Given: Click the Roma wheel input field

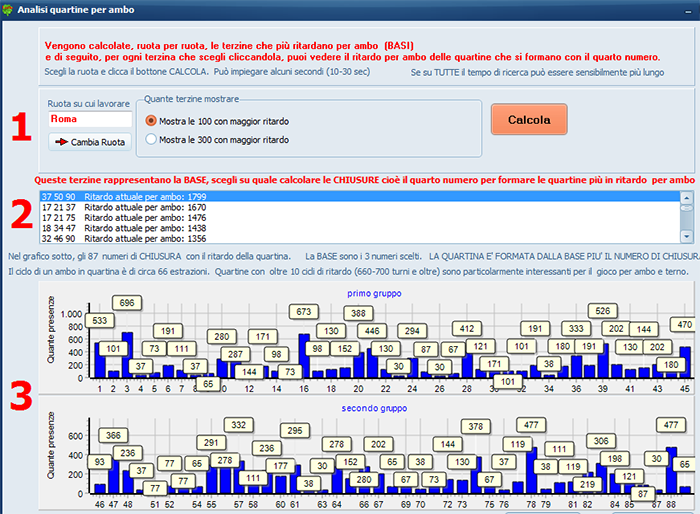Looking at the screenshot, I should (x=90, y=119).
